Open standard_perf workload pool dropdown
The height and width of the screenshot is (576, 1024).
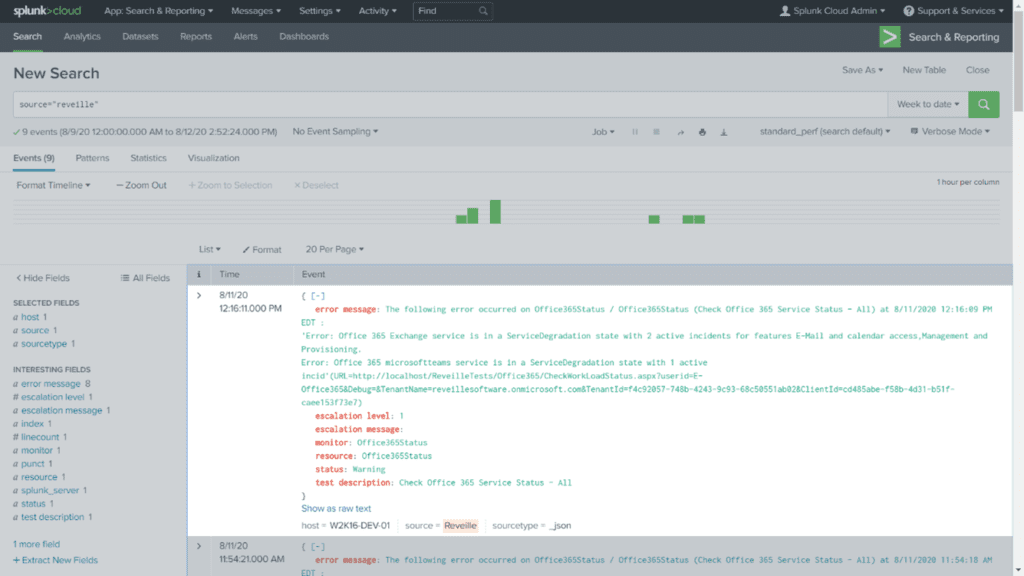(x=825, y=131)
